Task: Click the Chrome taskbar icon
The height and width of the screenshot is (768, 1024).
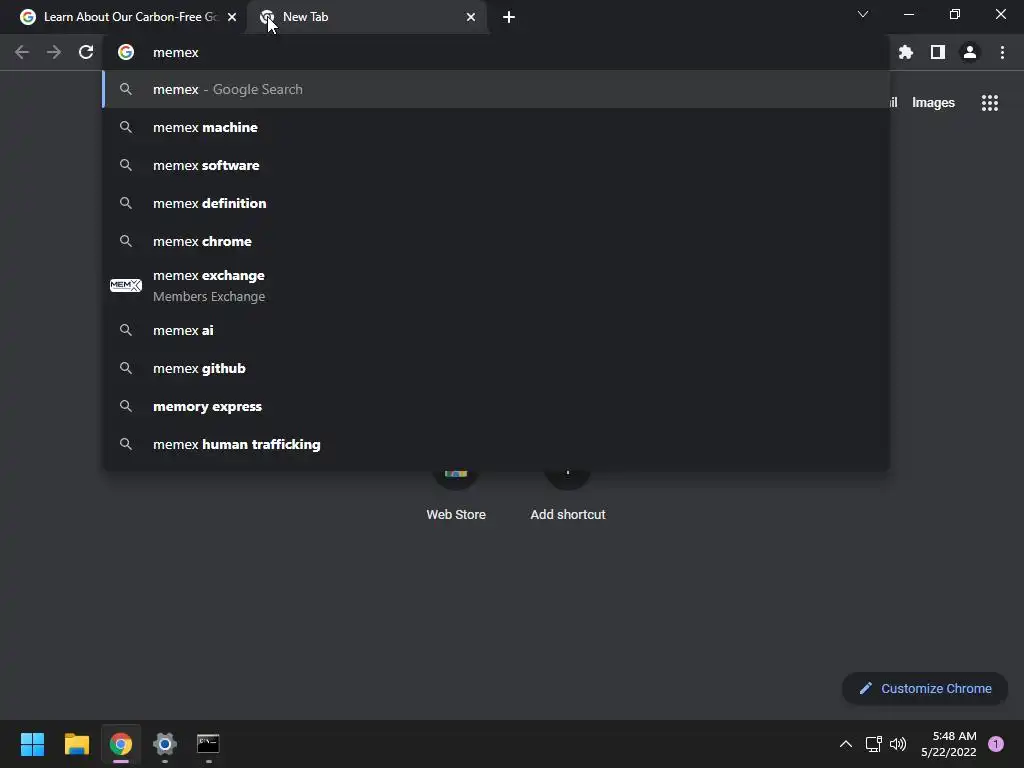Action: [121, 744]
